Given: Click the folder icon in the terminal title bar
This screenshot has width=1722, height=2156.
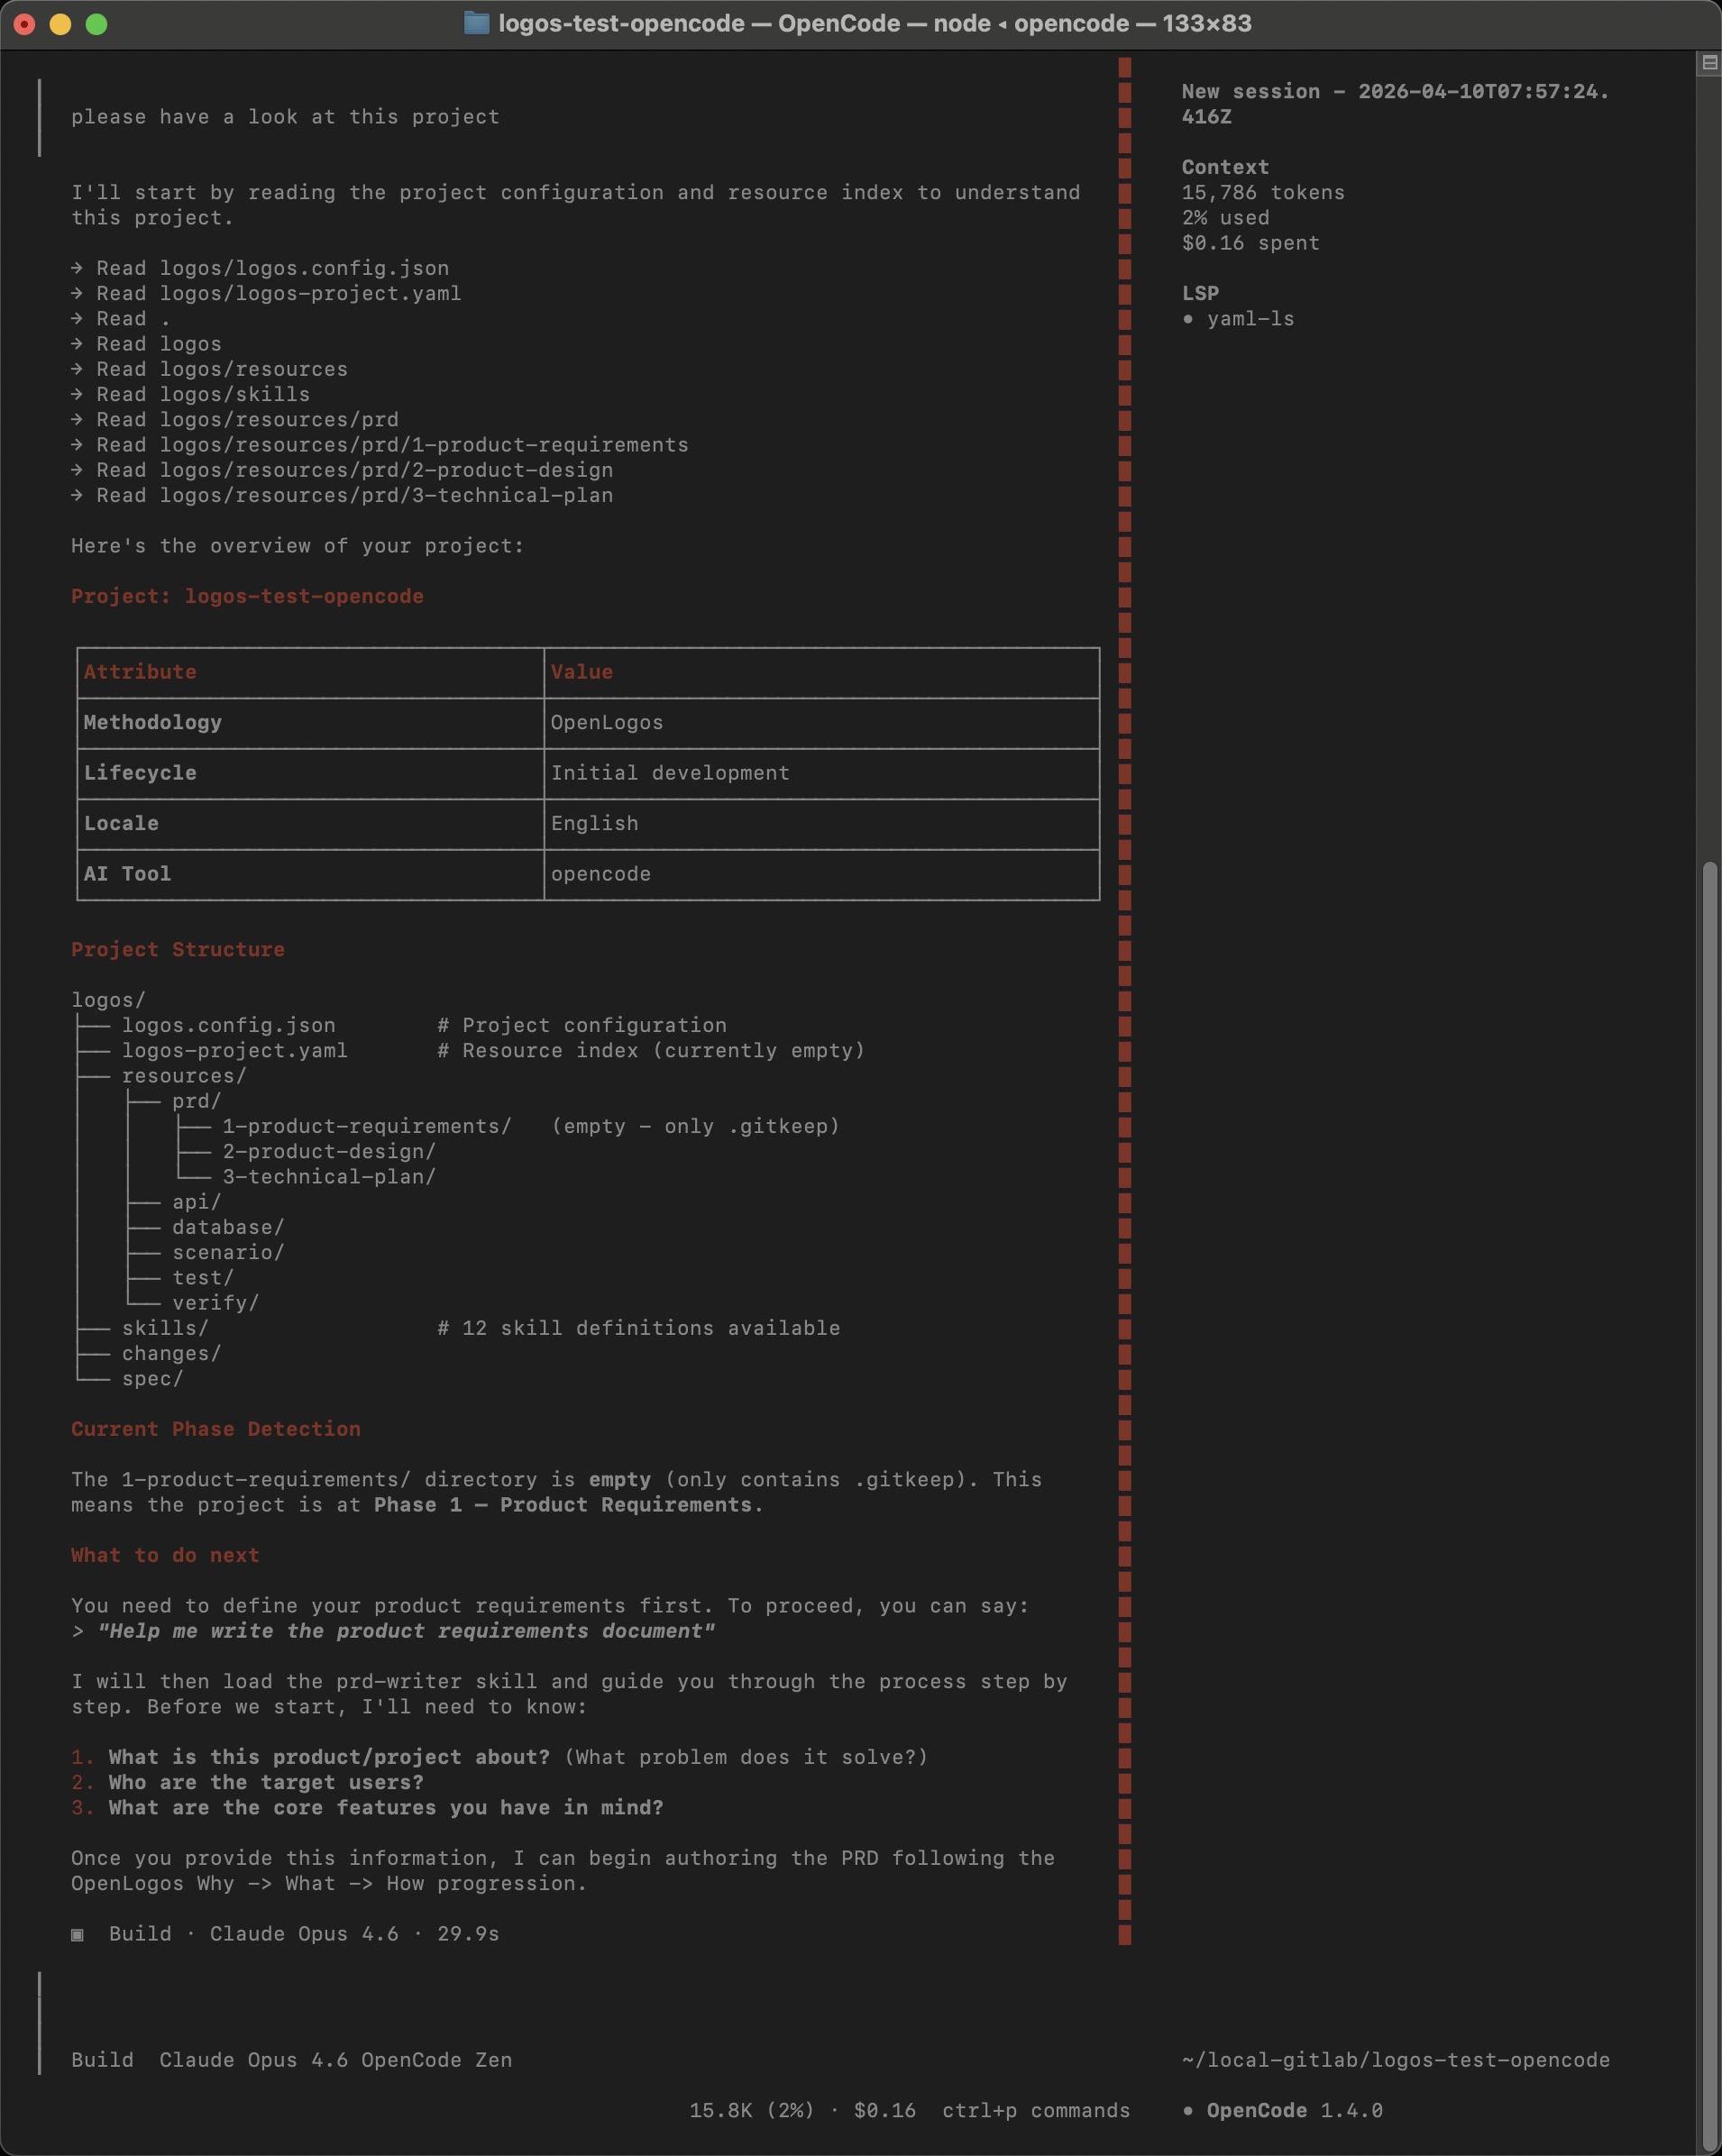Looking at the screenshot, I should (478, 23).
